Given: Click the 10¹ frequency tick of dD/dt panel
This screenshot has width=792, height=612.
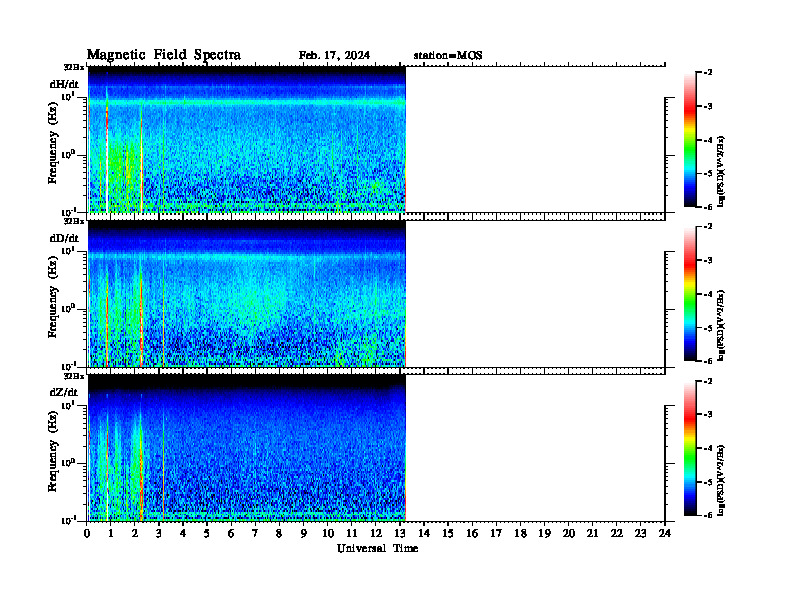Looking at the screenshot, I should click(68, 250).
